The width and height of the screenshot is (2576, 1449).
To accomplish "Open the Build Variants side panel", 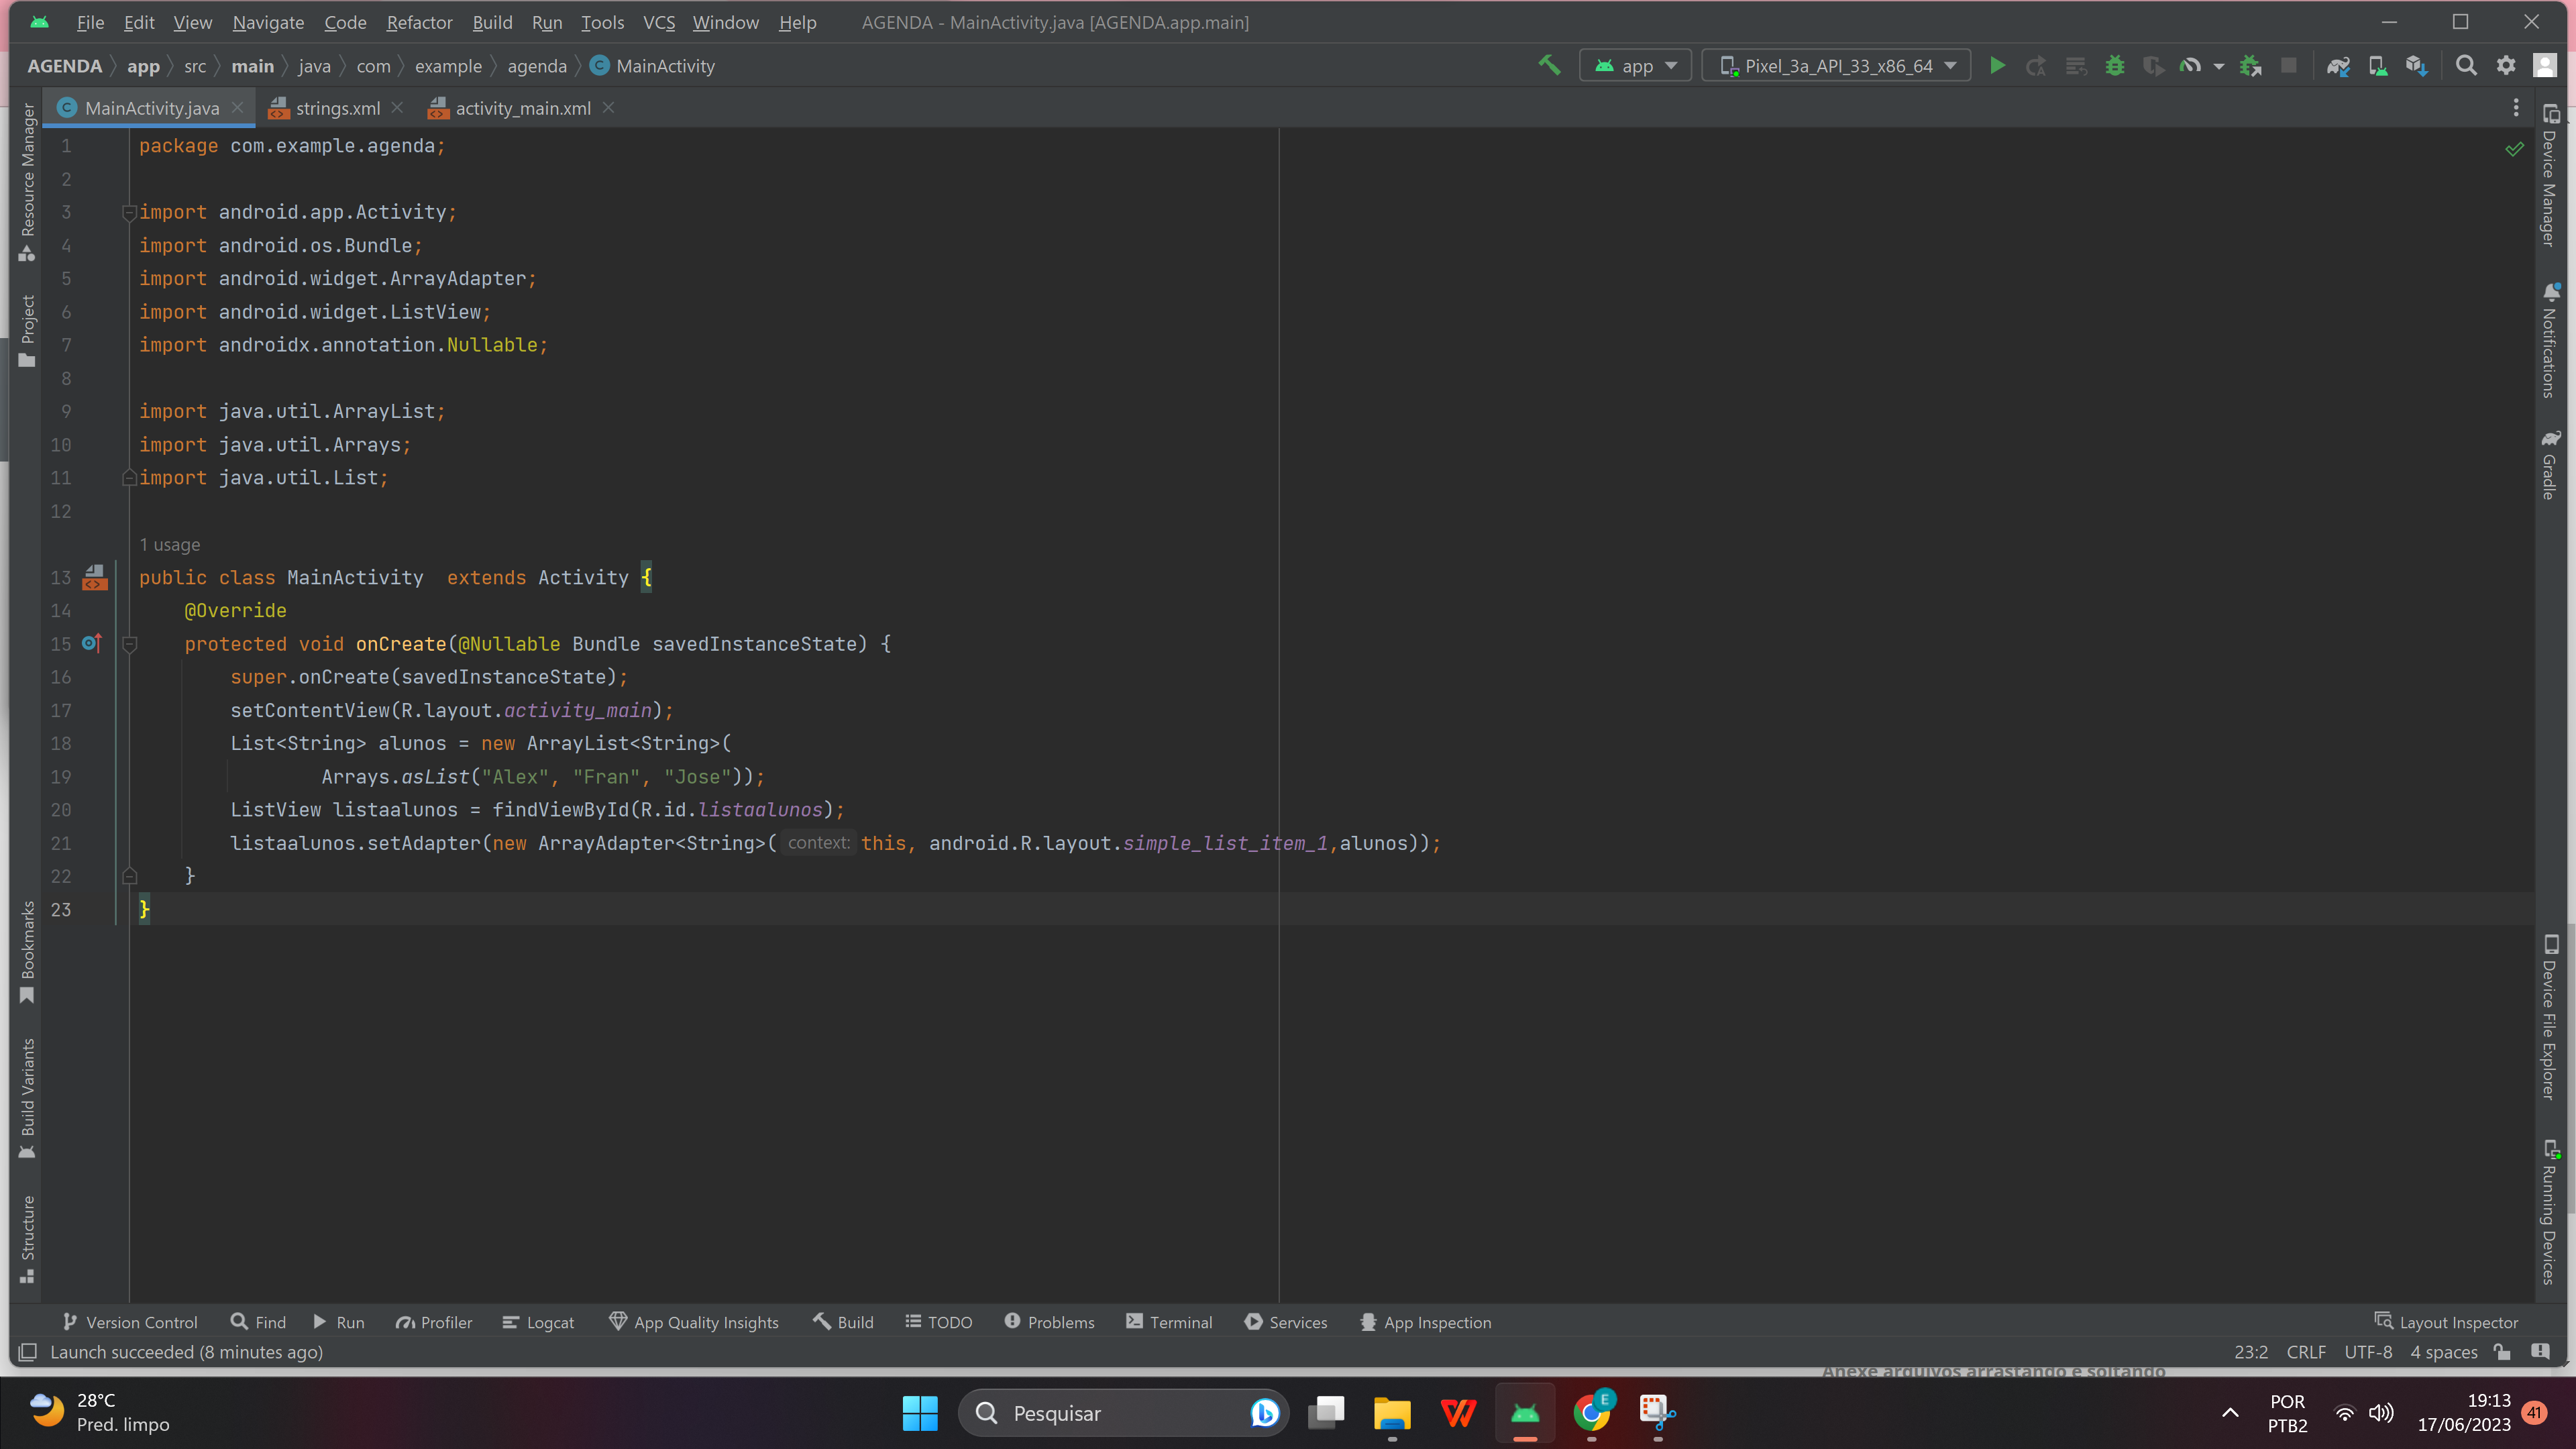I will [x=27, y=1098].
